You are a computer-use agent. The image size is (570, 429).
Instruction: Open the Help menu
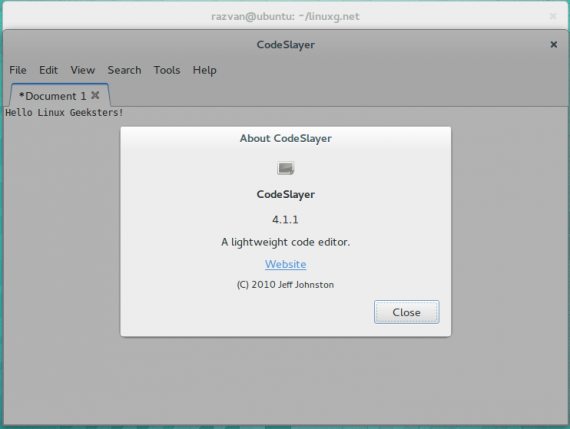tap(205, 70)
